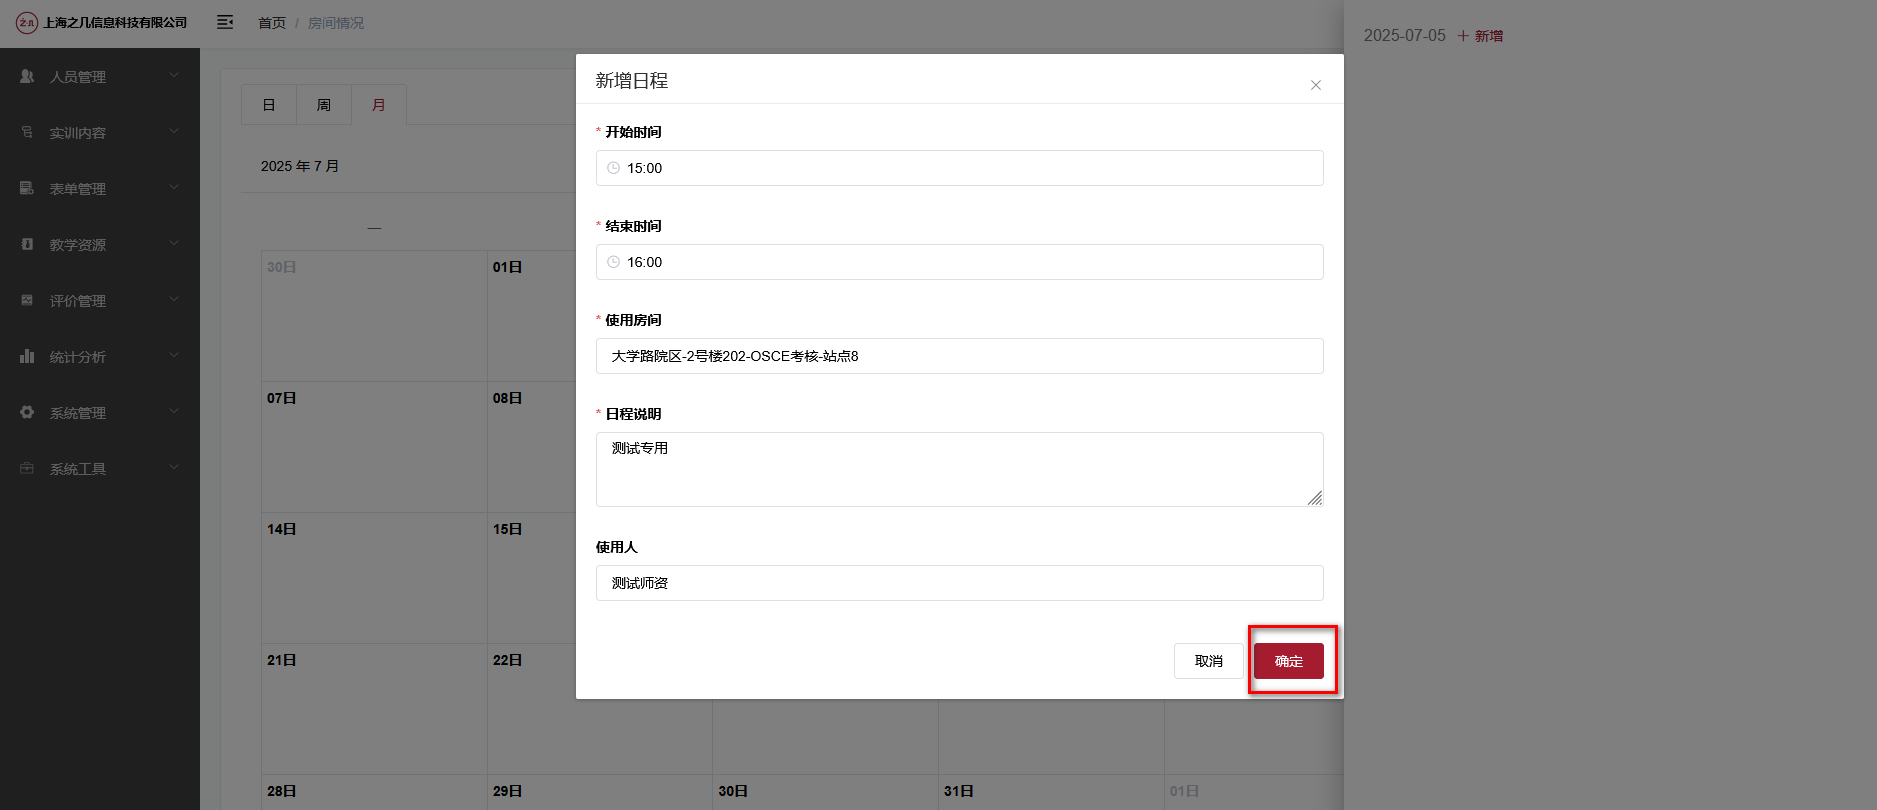Open the 人员管理 sidebar menu
Image resolution: width=1877 pixels, height=810 pixels.
100,76
